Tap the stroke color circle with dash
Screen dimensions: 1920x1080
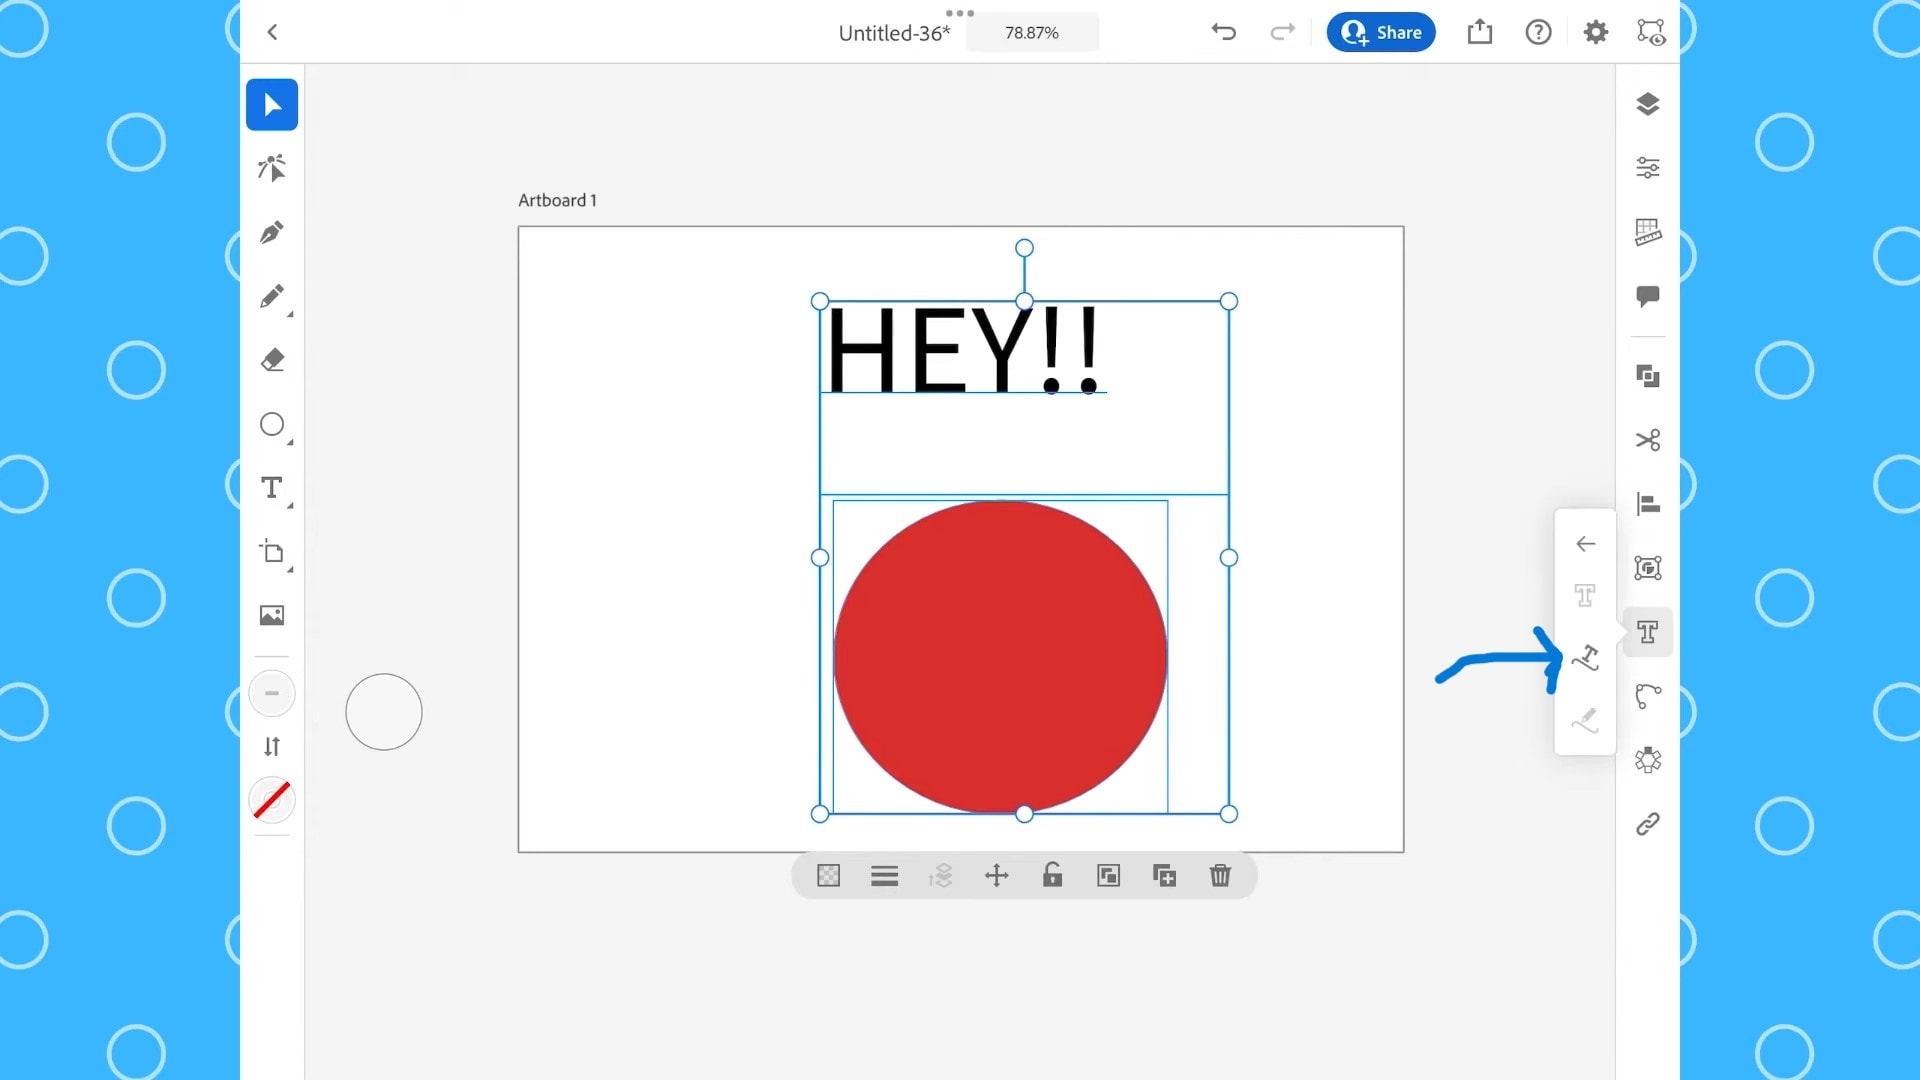pyautogui.click(x=272, y=693)
